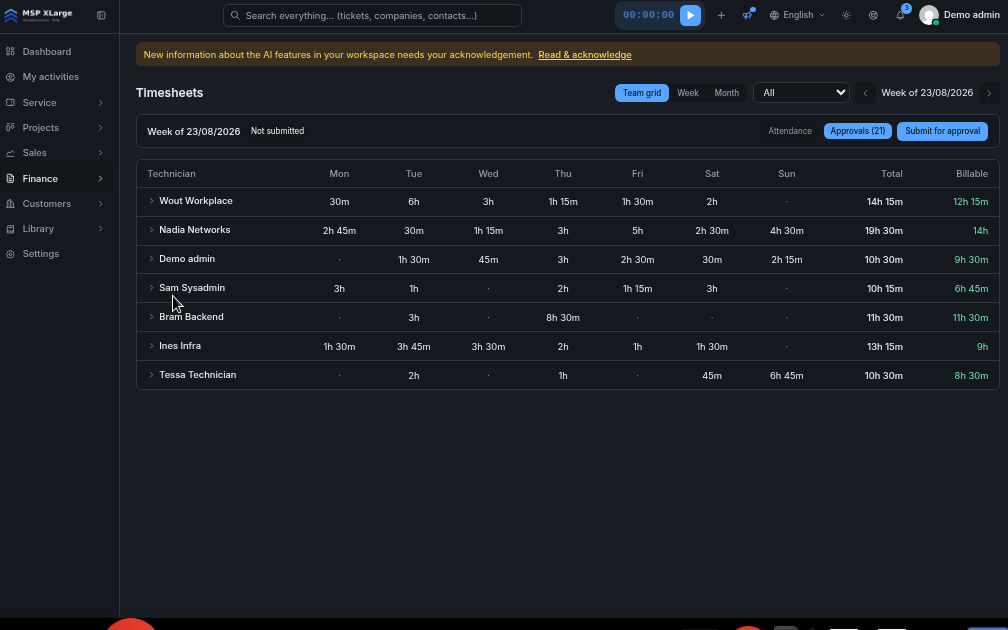The image size is (1008, 630).
Task: Toggle light/dark theme sun icon
Action: coord(846,15)
